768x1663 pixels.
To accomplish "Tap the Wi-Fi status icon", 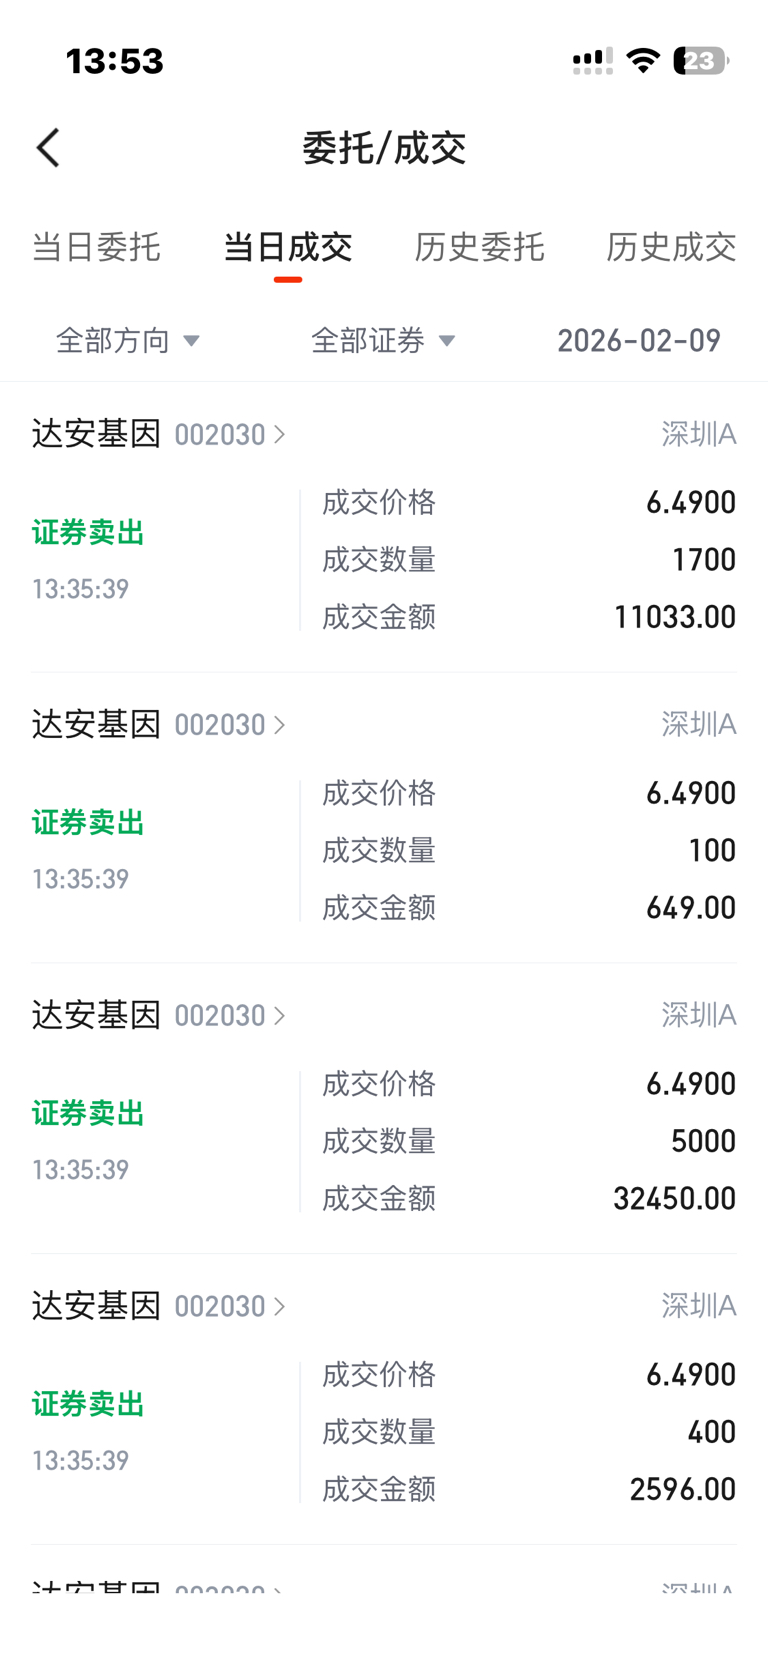I will [643, 61].
